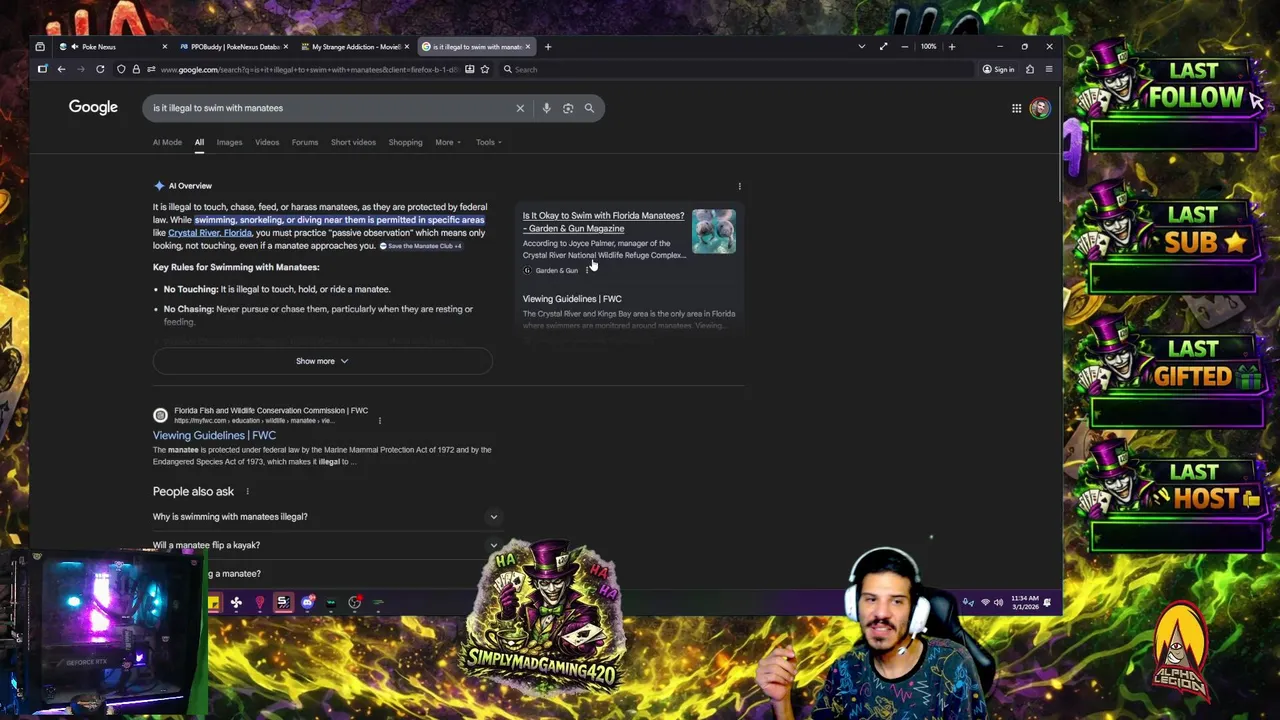Start a voice search with the microphone
Viewport: 1280px width, 720px height.
[x=546, y=108]
